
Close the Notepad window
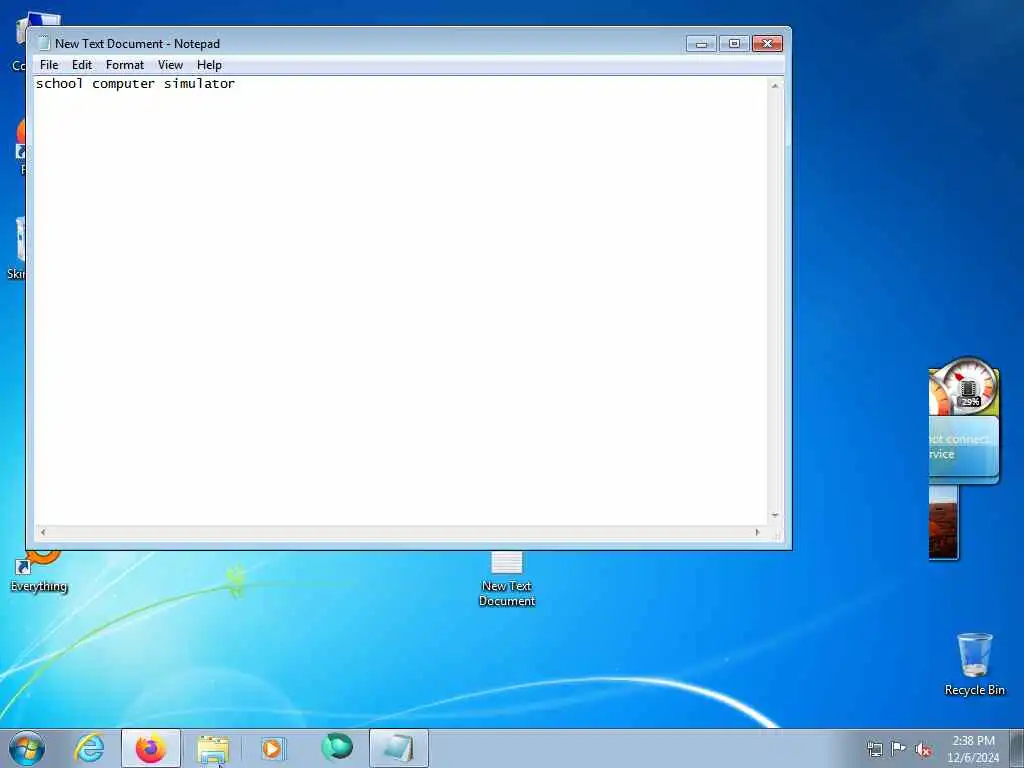click(x=767, y=44)
